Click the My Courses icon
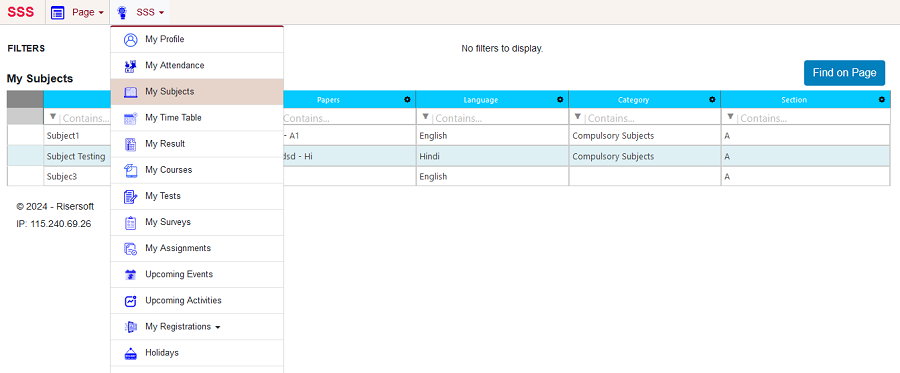 pyautogui.click(x=131, y=170)
